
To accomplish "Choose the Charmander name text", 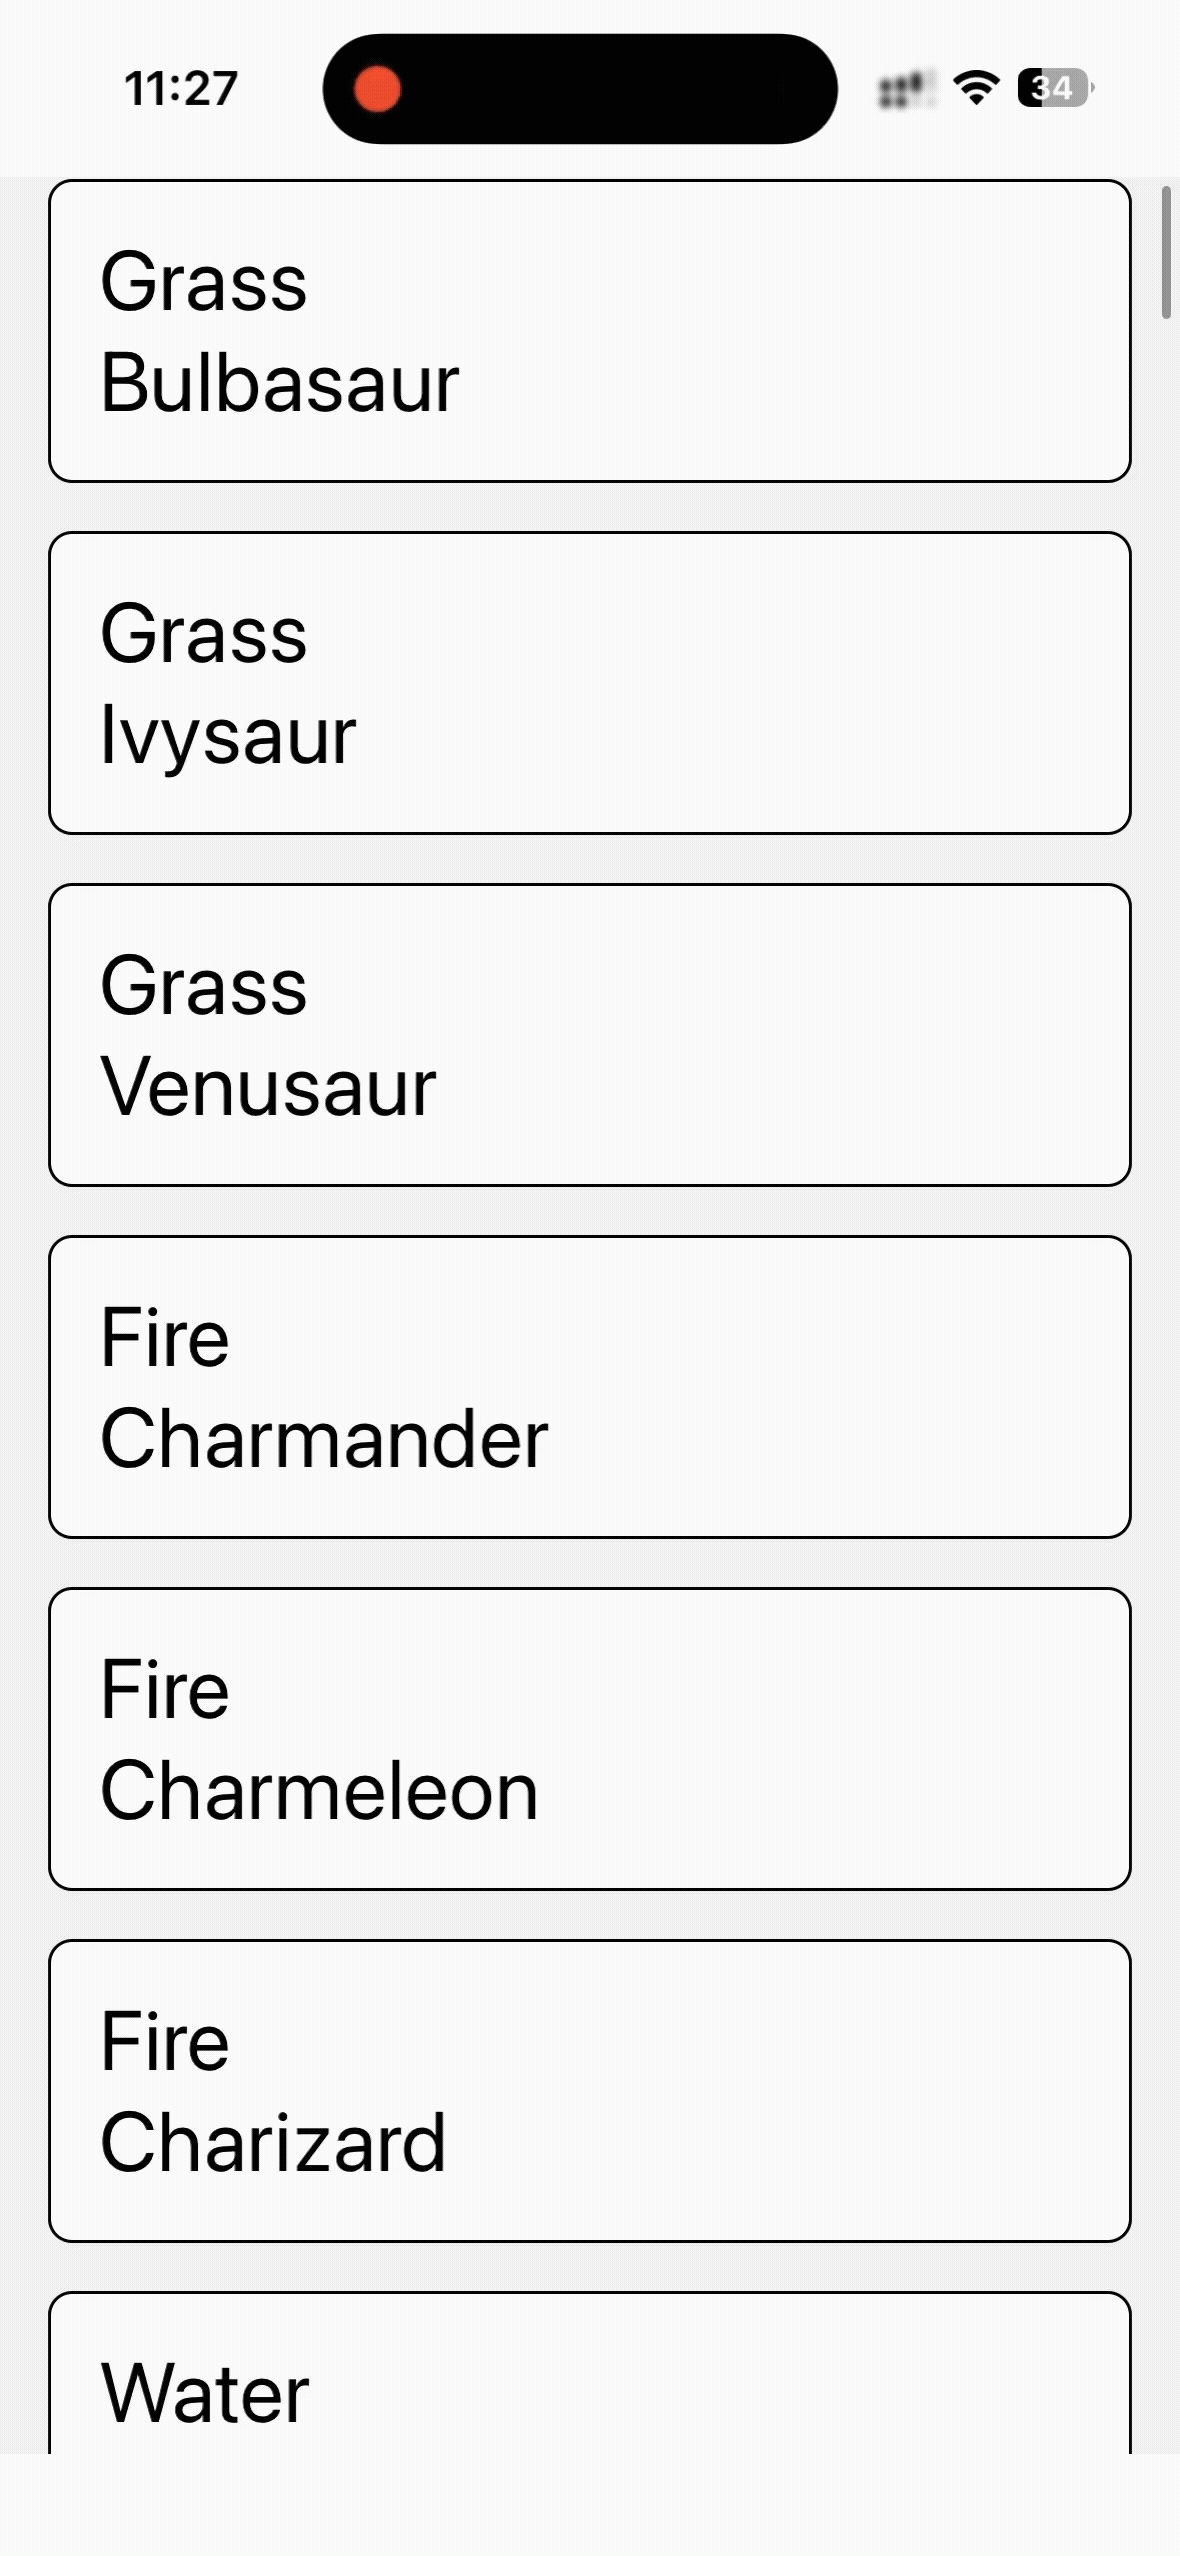I will coord(324,1439).
